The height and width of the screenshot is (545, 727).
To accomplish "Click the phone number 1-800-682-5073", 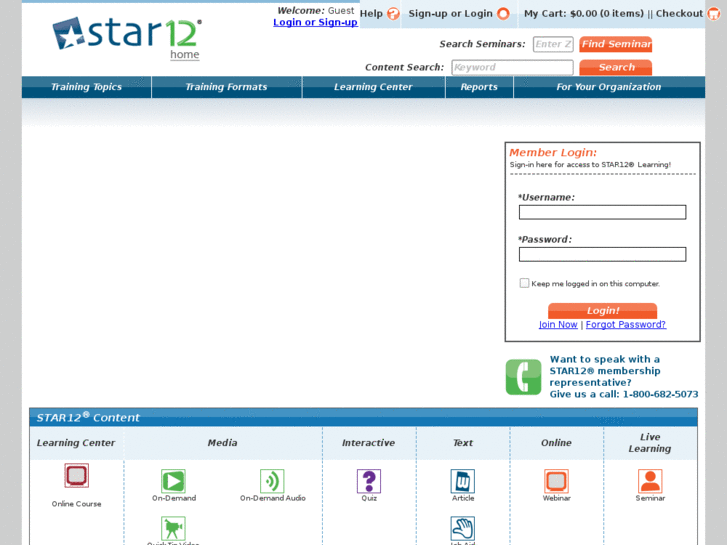I will (x=660, y=394).
